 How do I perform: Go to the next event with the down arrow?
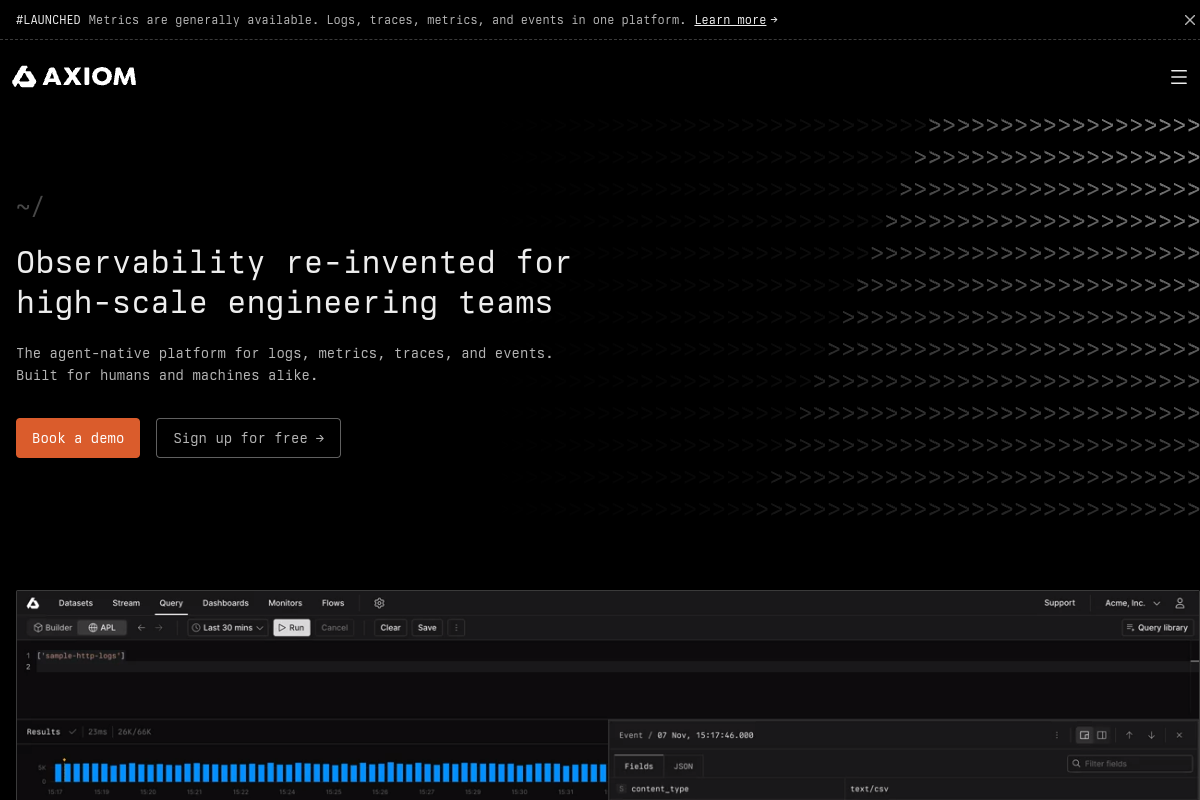(x=1151, y=735)
